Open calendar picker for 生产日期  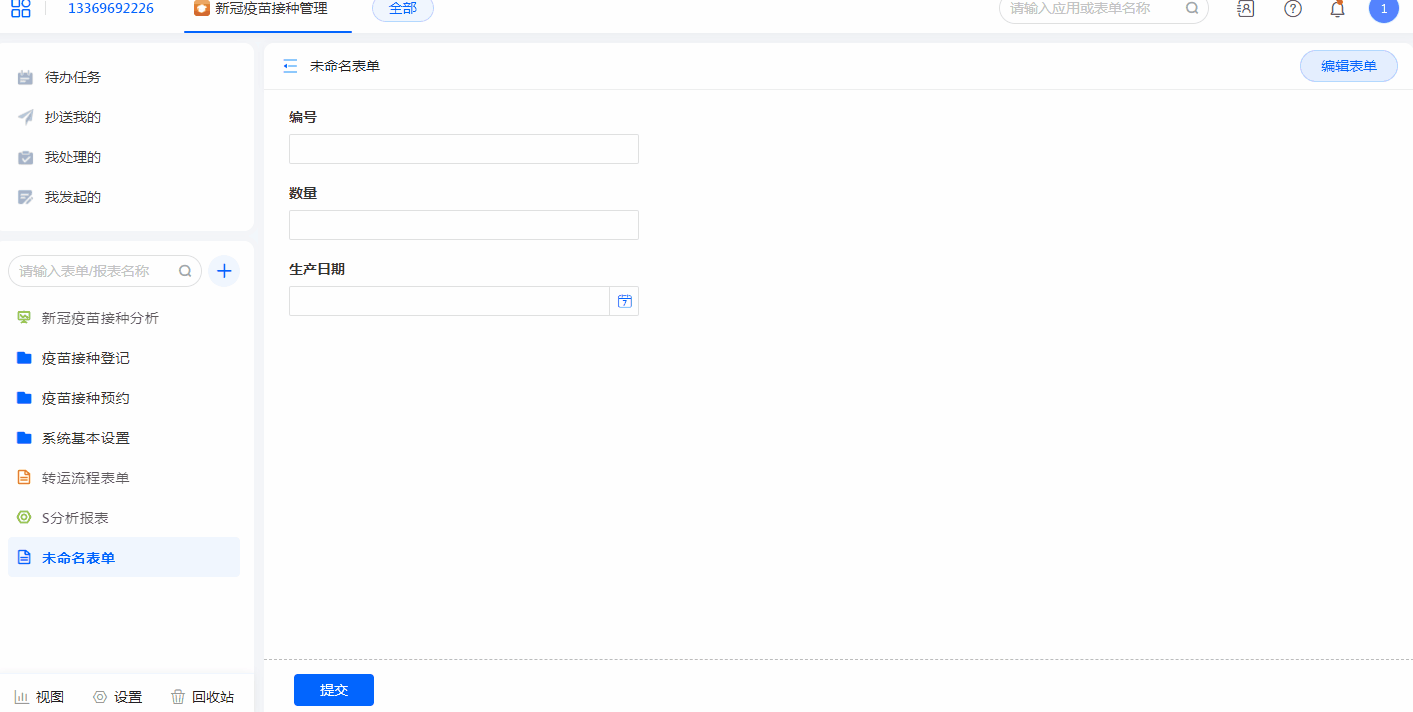(624, 301)
